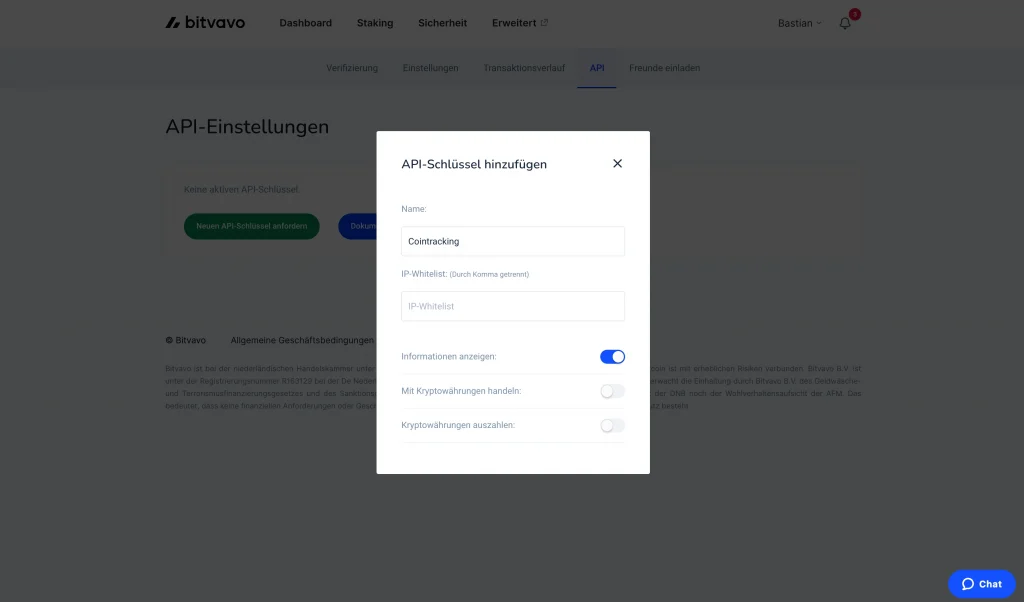Open the Sicherheit menu item
The height and width of the screenshot is (602, 1024).
coord(442,23)
